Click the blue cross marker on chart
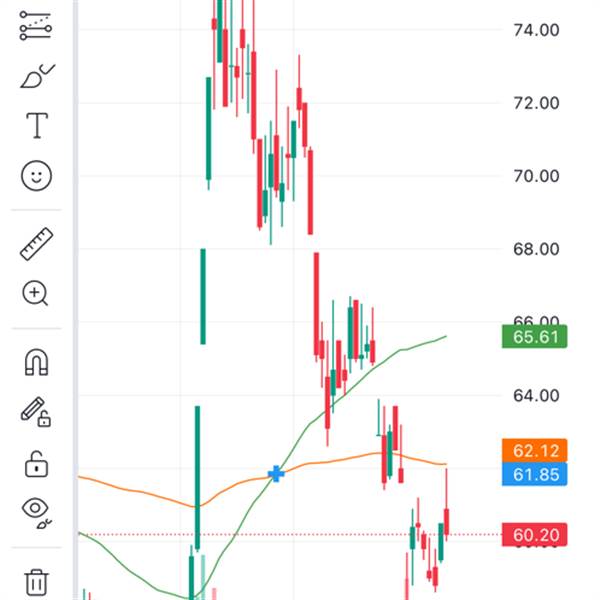The height and width of the screenshot is (600, 600). pyautogui.click(x=276, y=474)
